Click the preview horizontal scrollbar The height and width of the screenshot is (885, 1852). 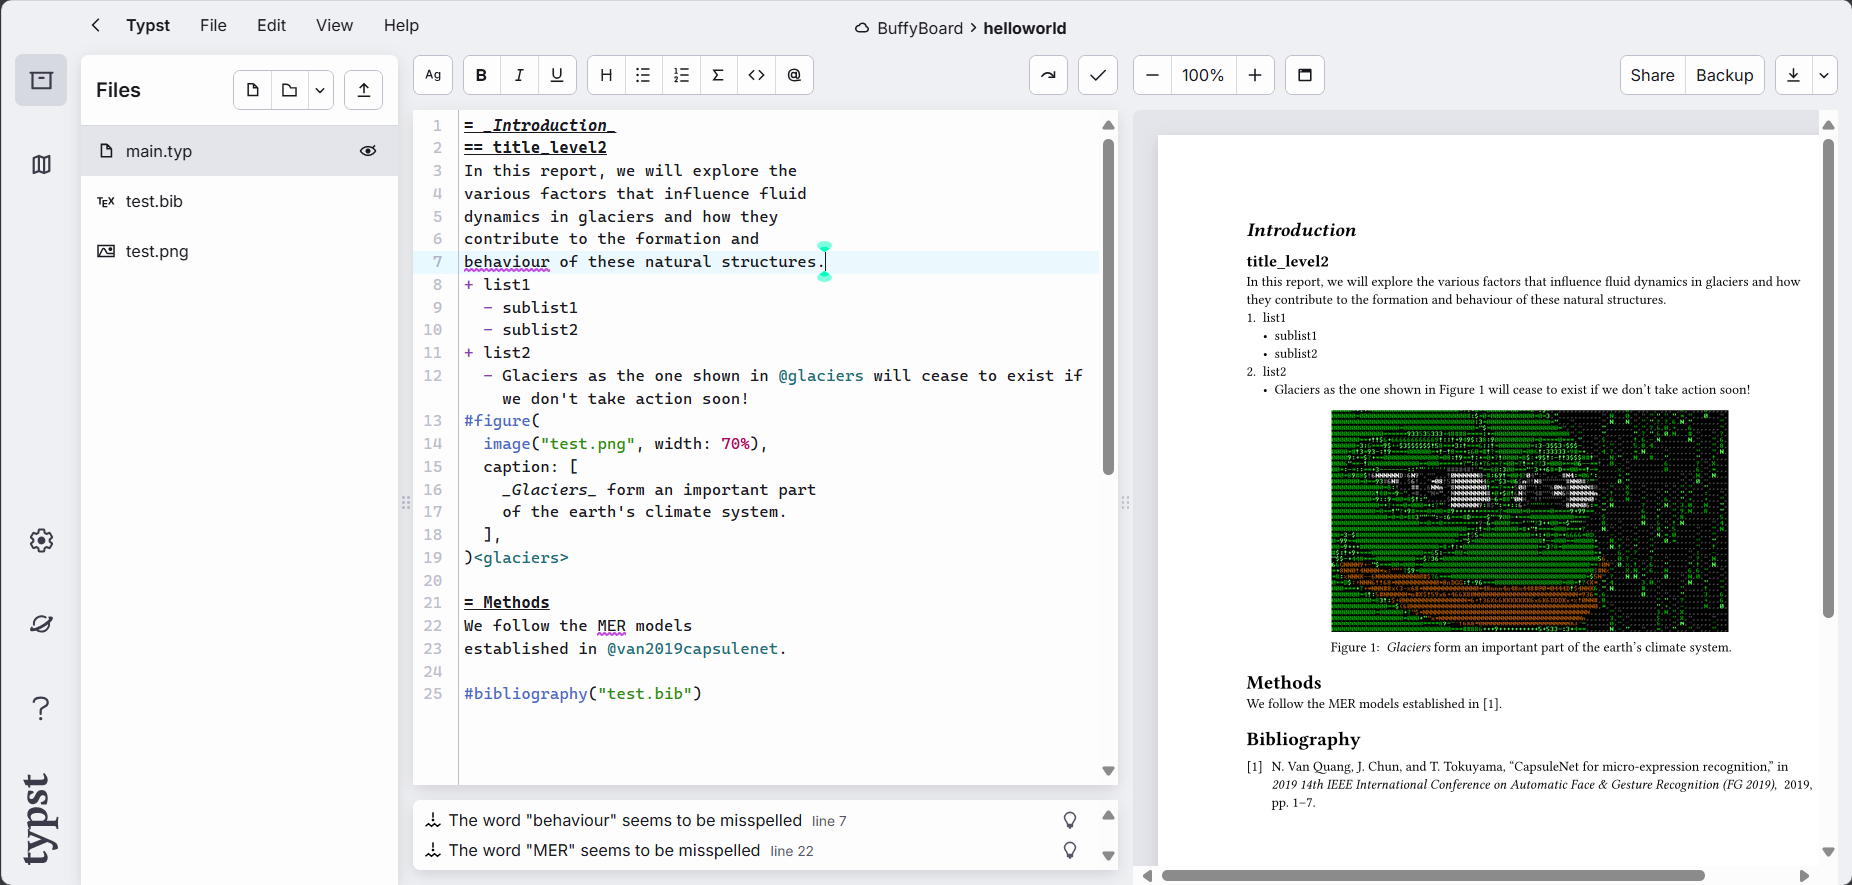pyautogui.click(x=1433, y=875)
